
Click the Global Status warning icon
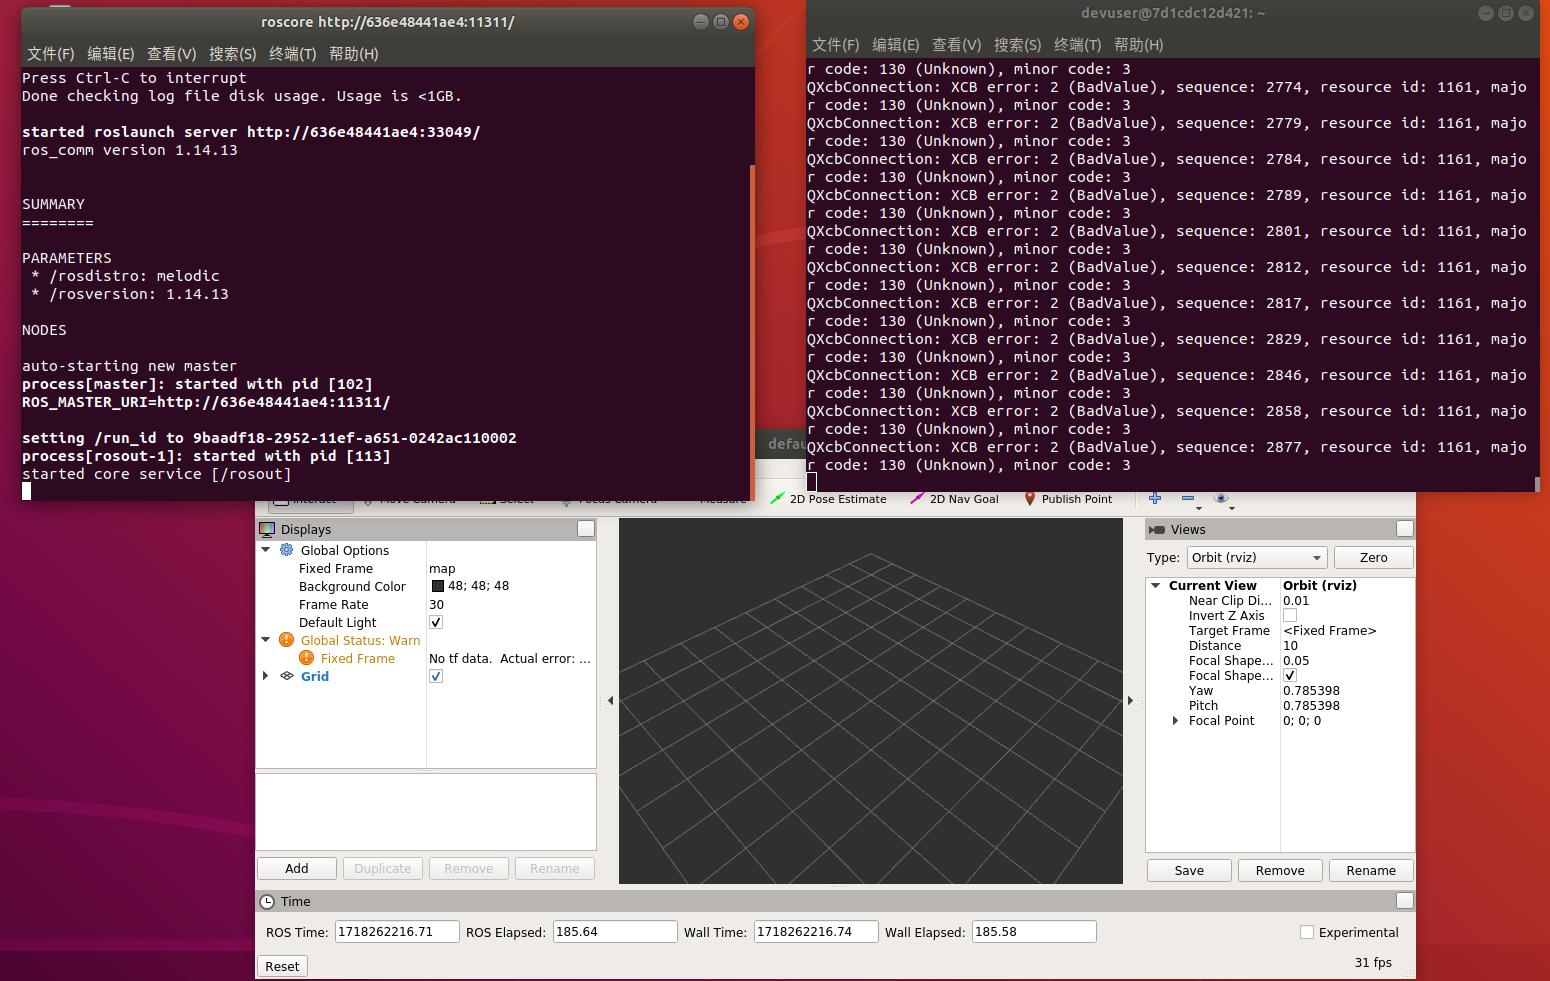pyautogui.click(x=286, y=640)
